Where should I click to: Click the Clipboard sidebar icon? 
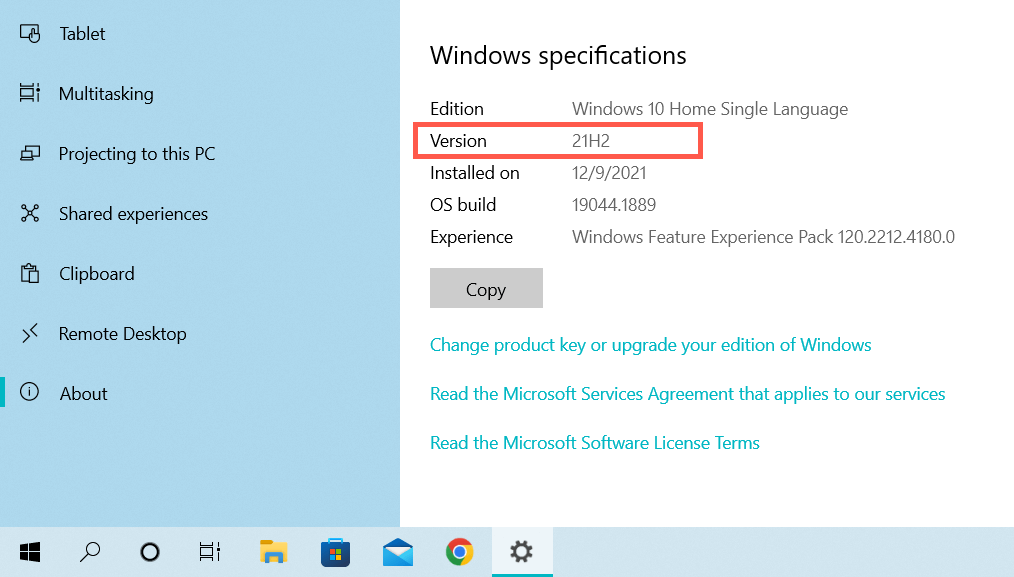click(30, 274)
